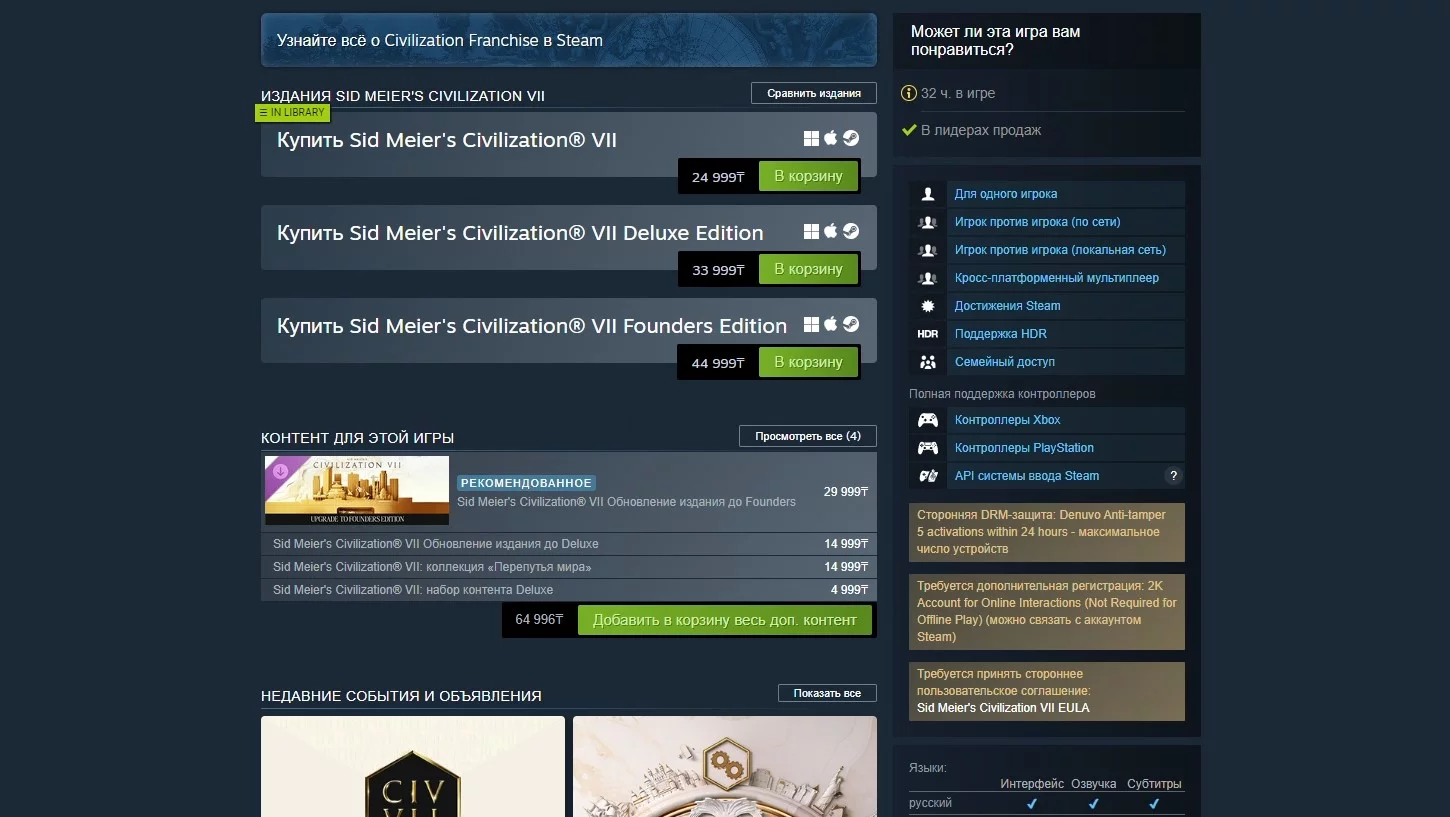Click the HDR support icon

point(928,334)
